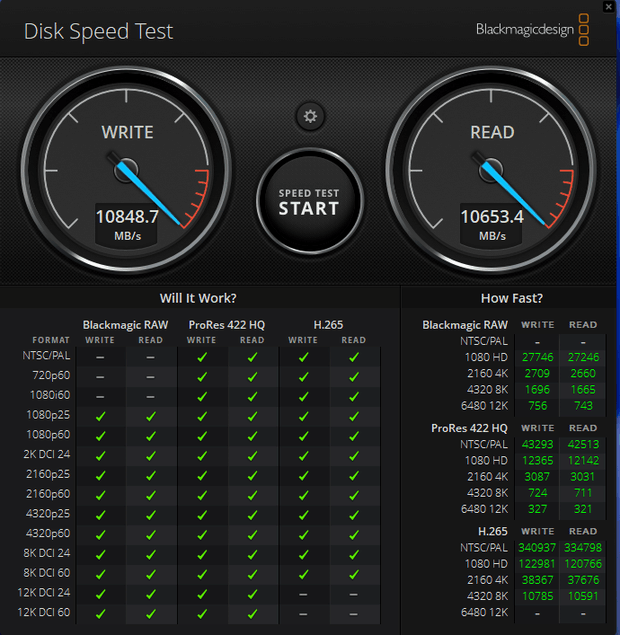Click H.265 1080 HD read value 120766
This screenshot has height=635, width=620.
point(583,564)
